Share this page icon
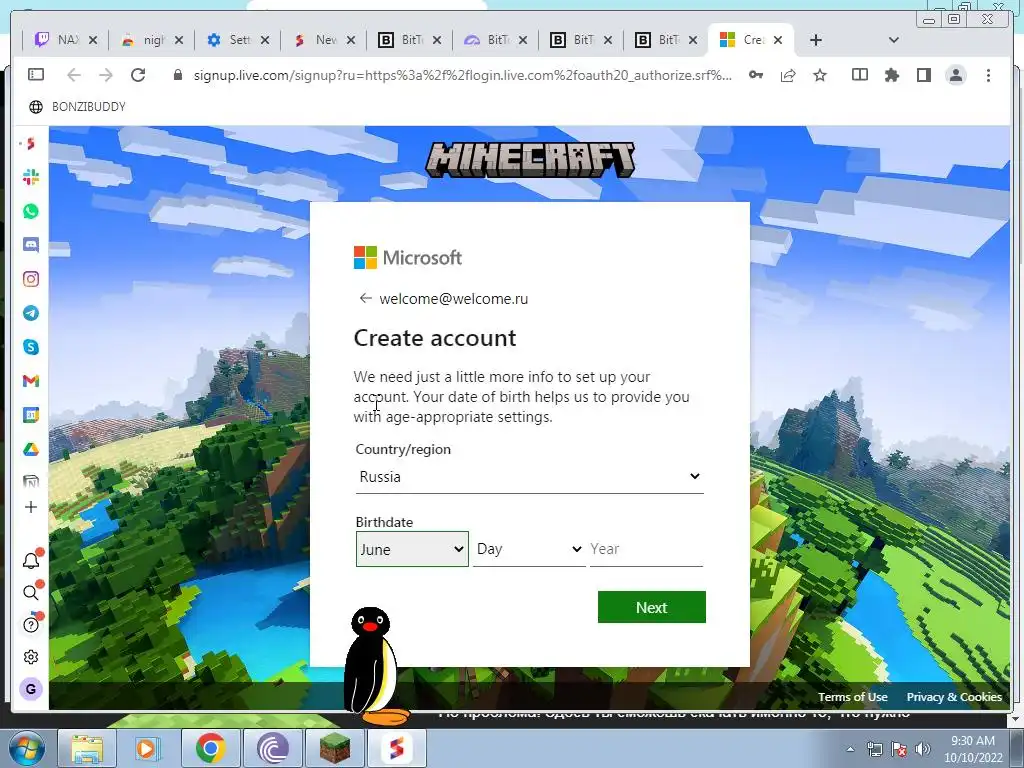 coord(788,75)
